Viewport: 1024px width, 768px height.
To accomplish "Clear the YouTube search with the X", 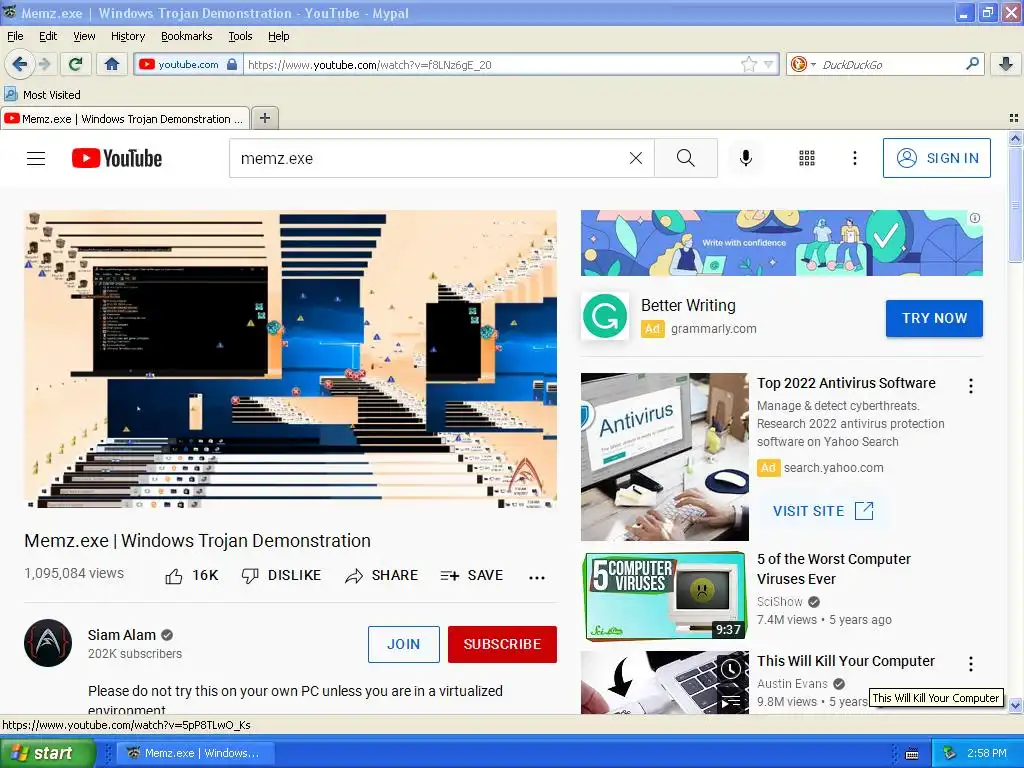I will (635, 158).
